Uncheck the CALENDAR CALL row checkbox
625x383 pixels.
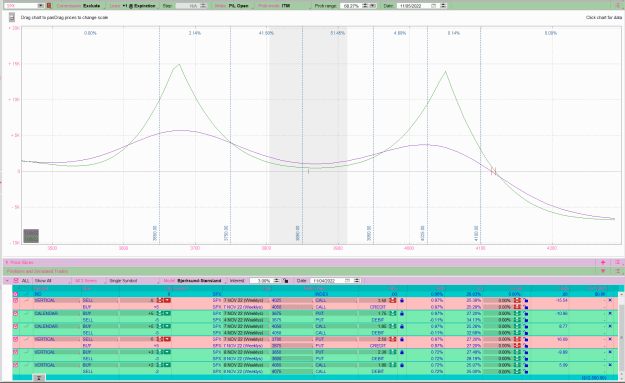(x=16, y=326)
